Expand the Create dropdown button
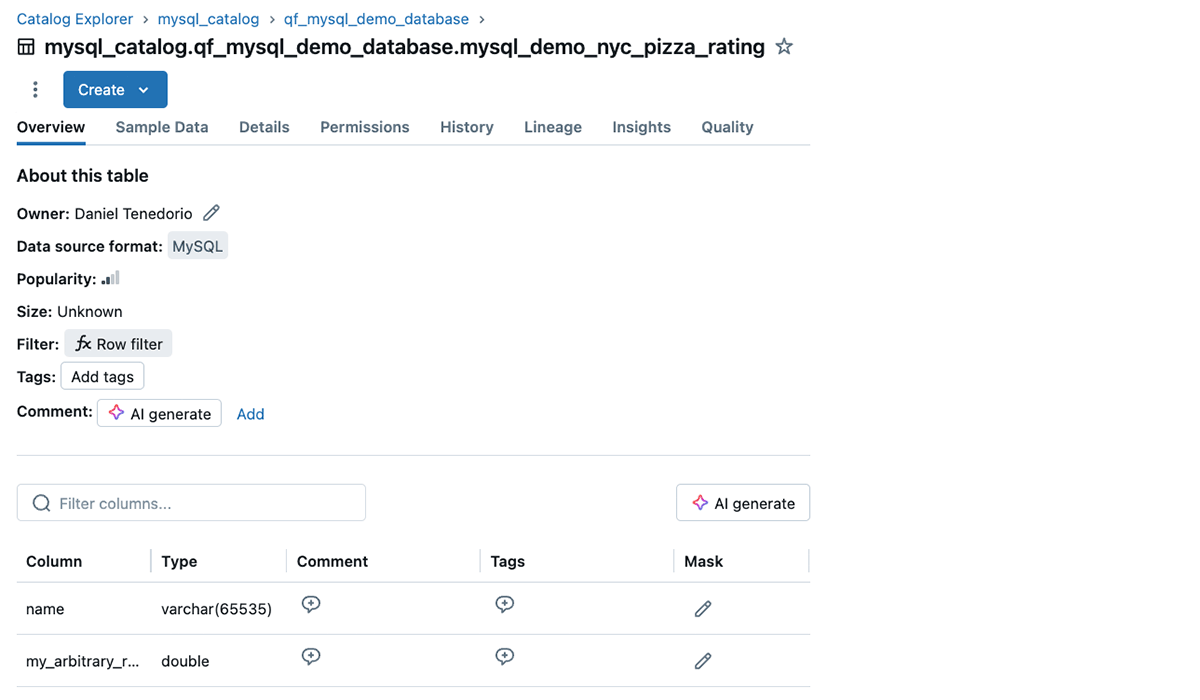 [x=115, y=90]
